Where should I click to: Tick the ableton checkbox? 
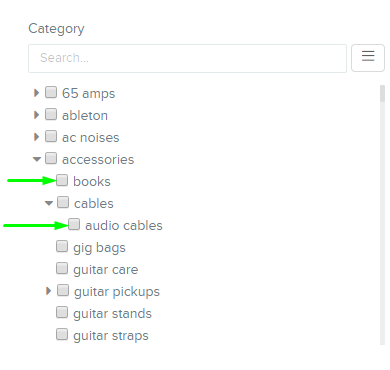[x=51, y=114]
